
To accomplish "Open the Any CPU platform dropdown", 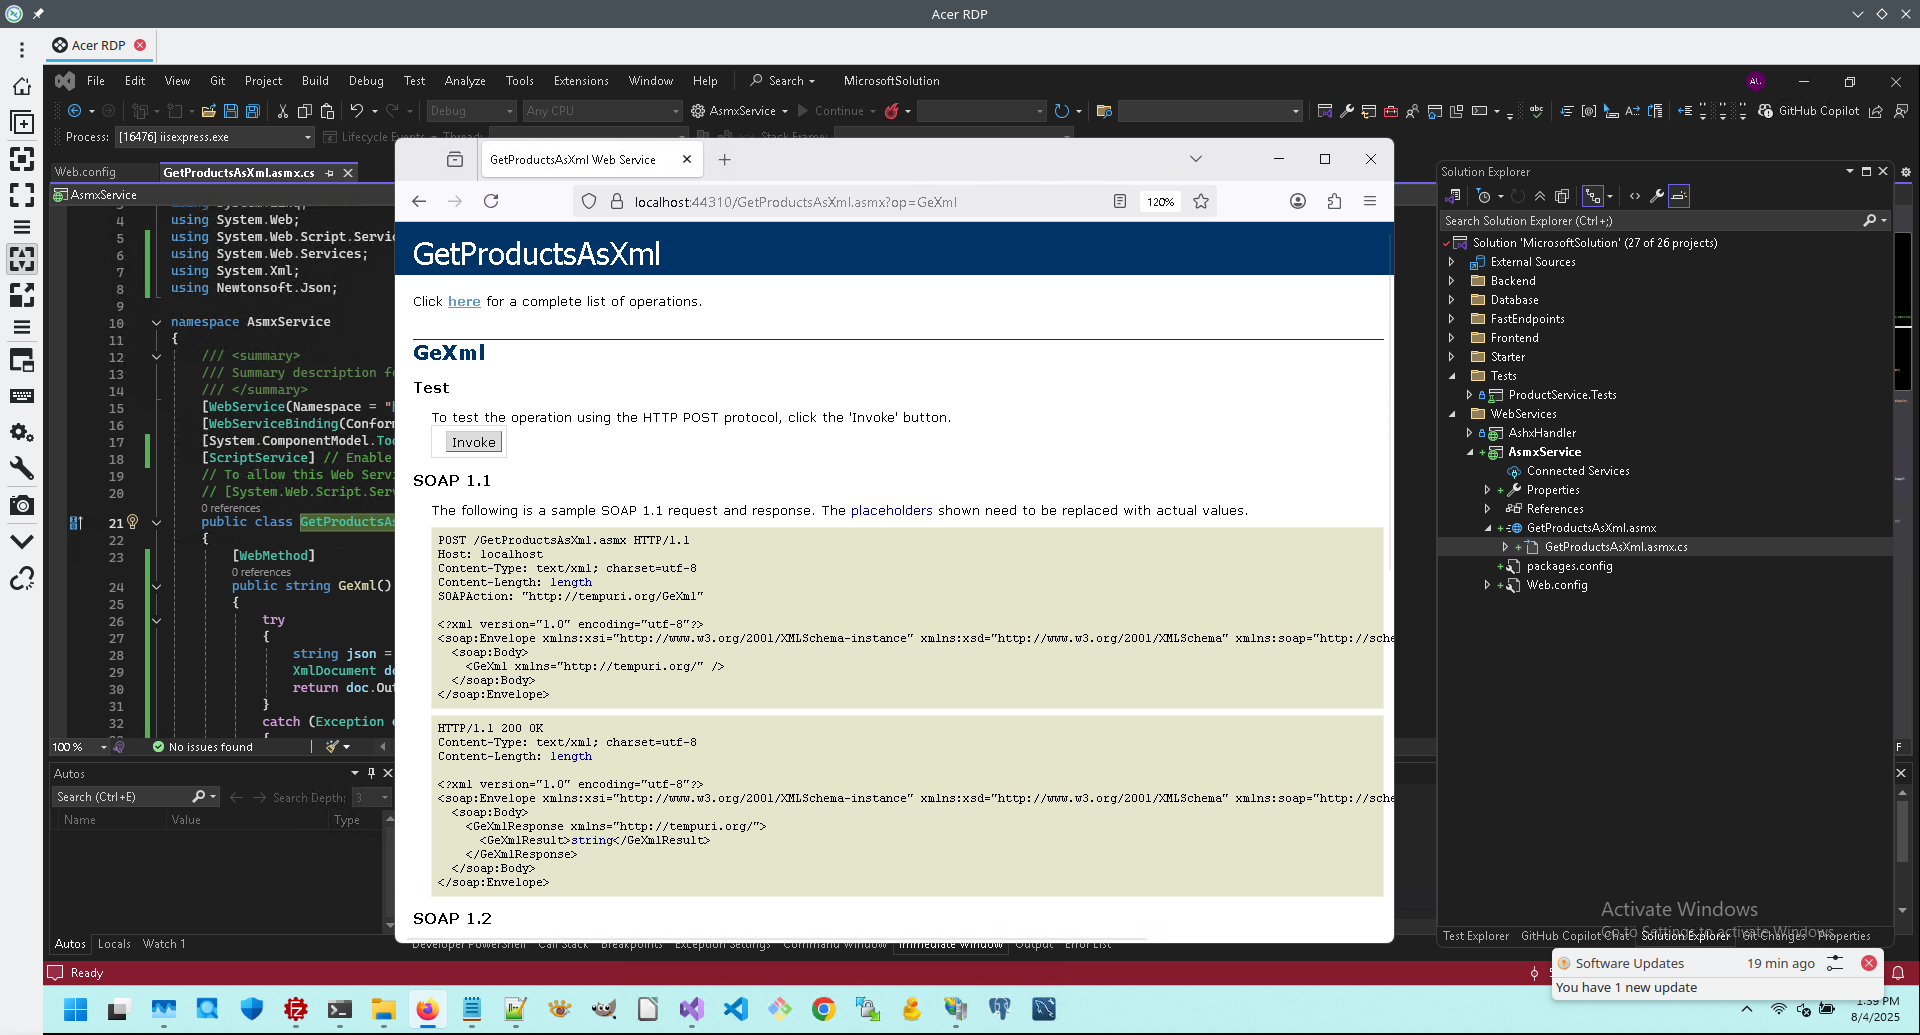I will coord(603,111).
